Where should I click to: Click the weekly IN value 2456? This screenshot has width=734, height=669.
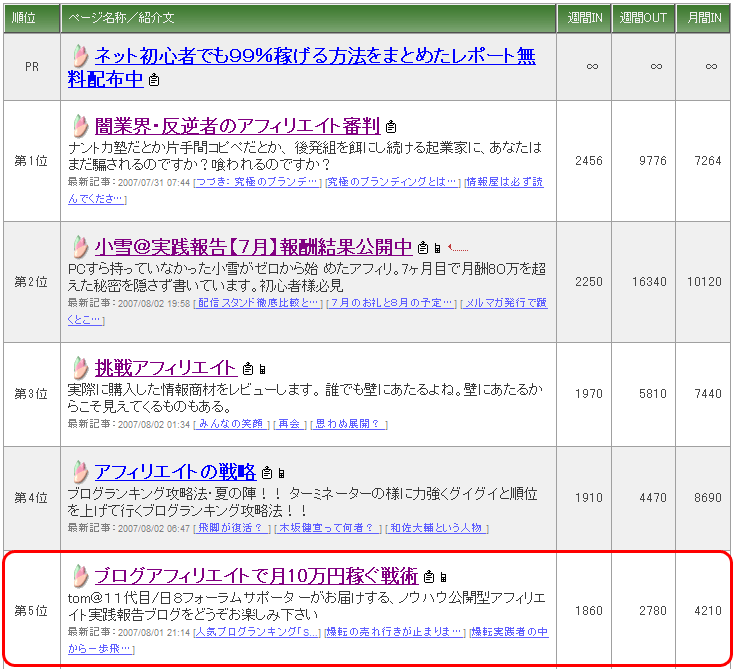[x=589, y=161]
